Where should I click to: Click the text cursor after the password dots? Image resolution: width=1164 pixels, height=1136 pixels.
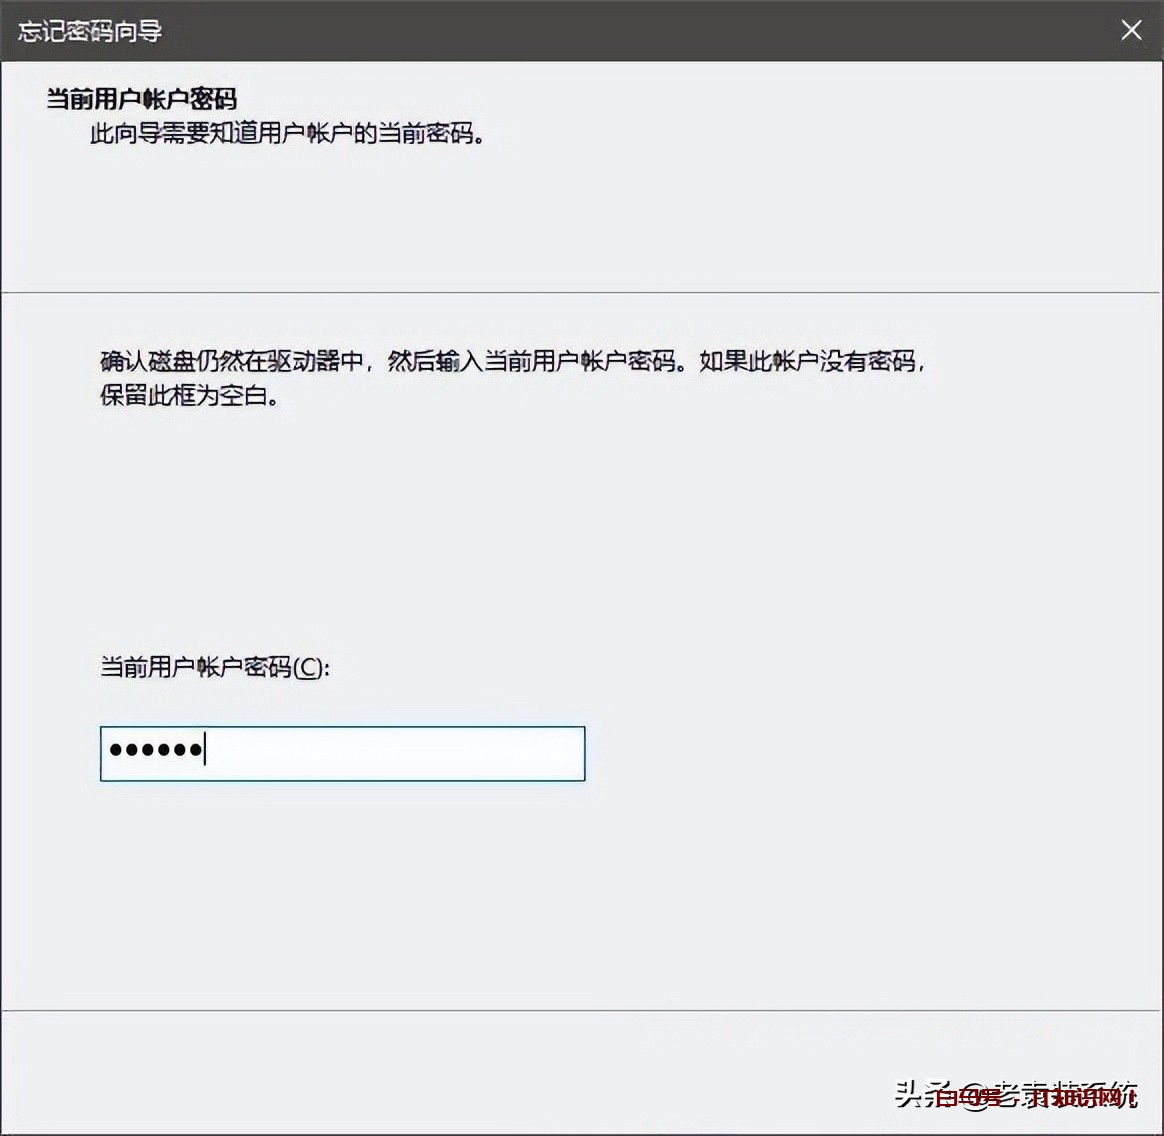[204, 751]
